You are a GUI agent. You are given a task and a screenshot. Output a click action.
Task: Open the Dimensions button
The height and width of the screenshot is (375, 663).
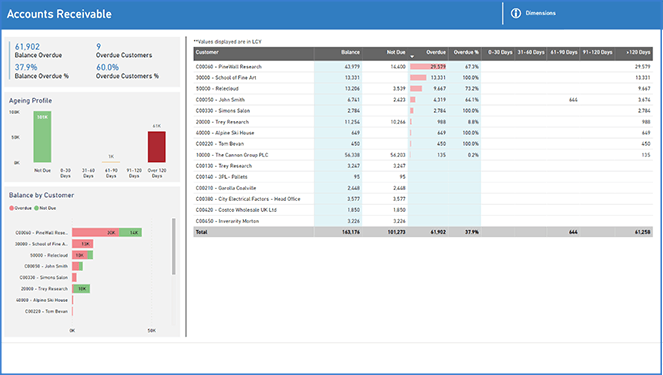click(x=534, y=13)
